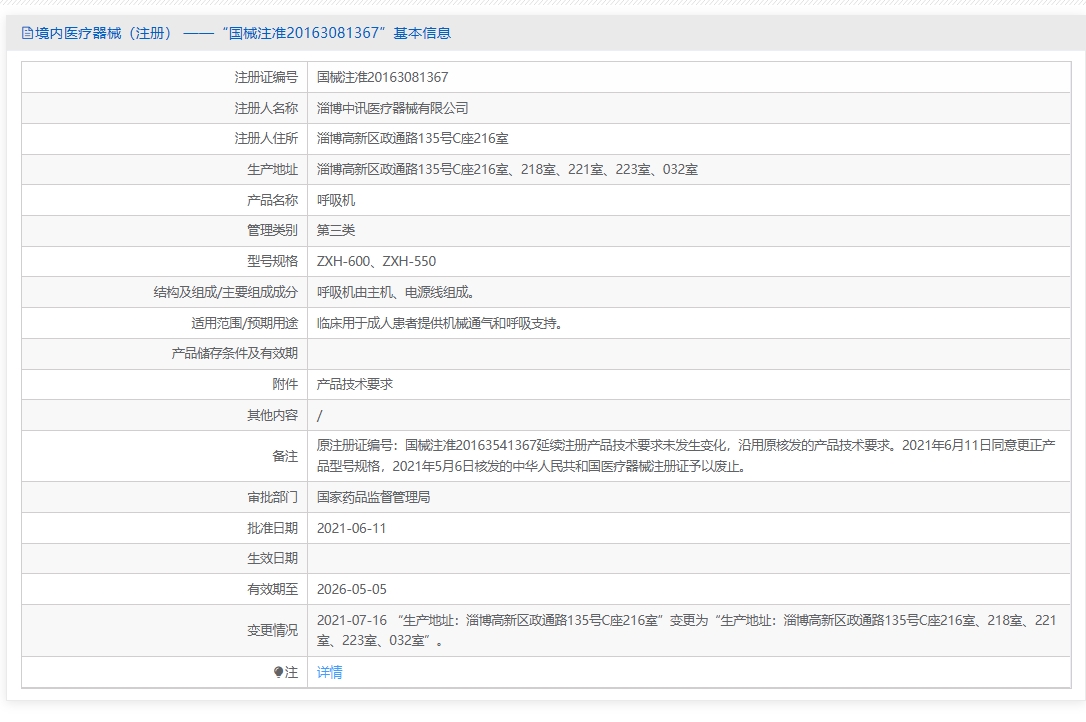Click expiry date 2026-05-05
1086x722 pixels.
pyautogui.click(x=352, y=590)
